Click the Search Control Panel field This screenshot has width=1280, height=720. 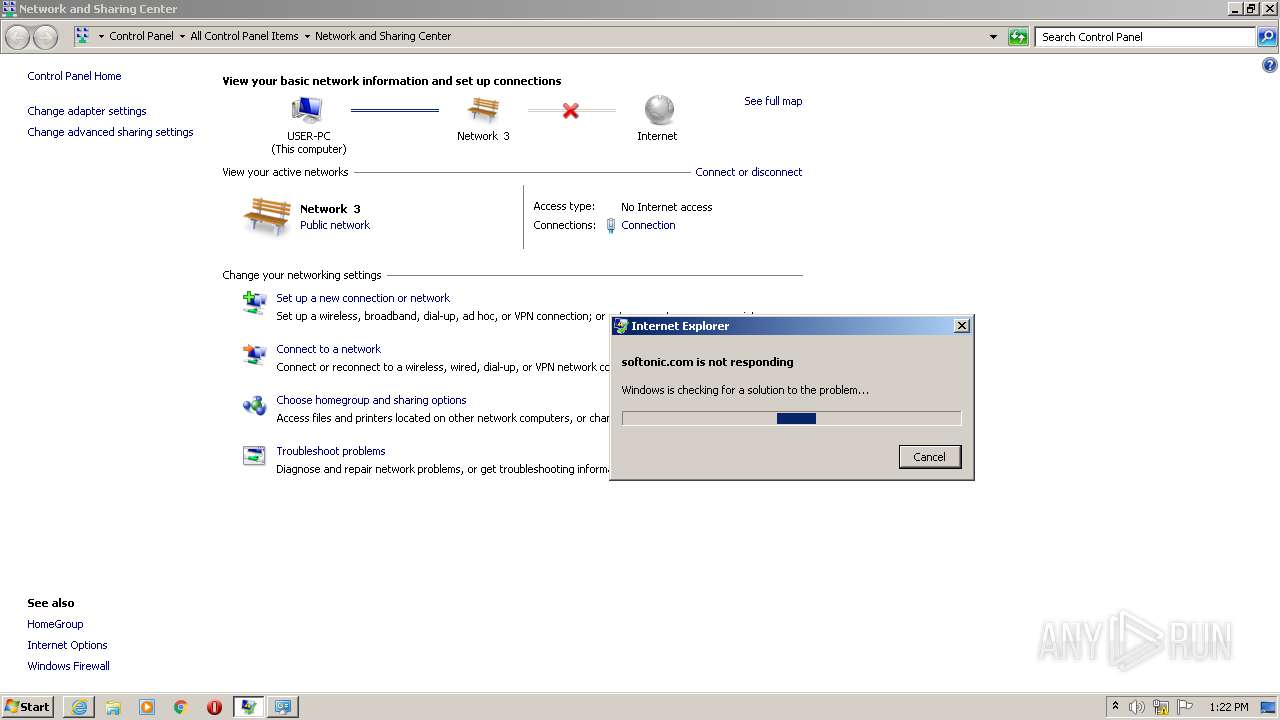(x=1146, y=37)
